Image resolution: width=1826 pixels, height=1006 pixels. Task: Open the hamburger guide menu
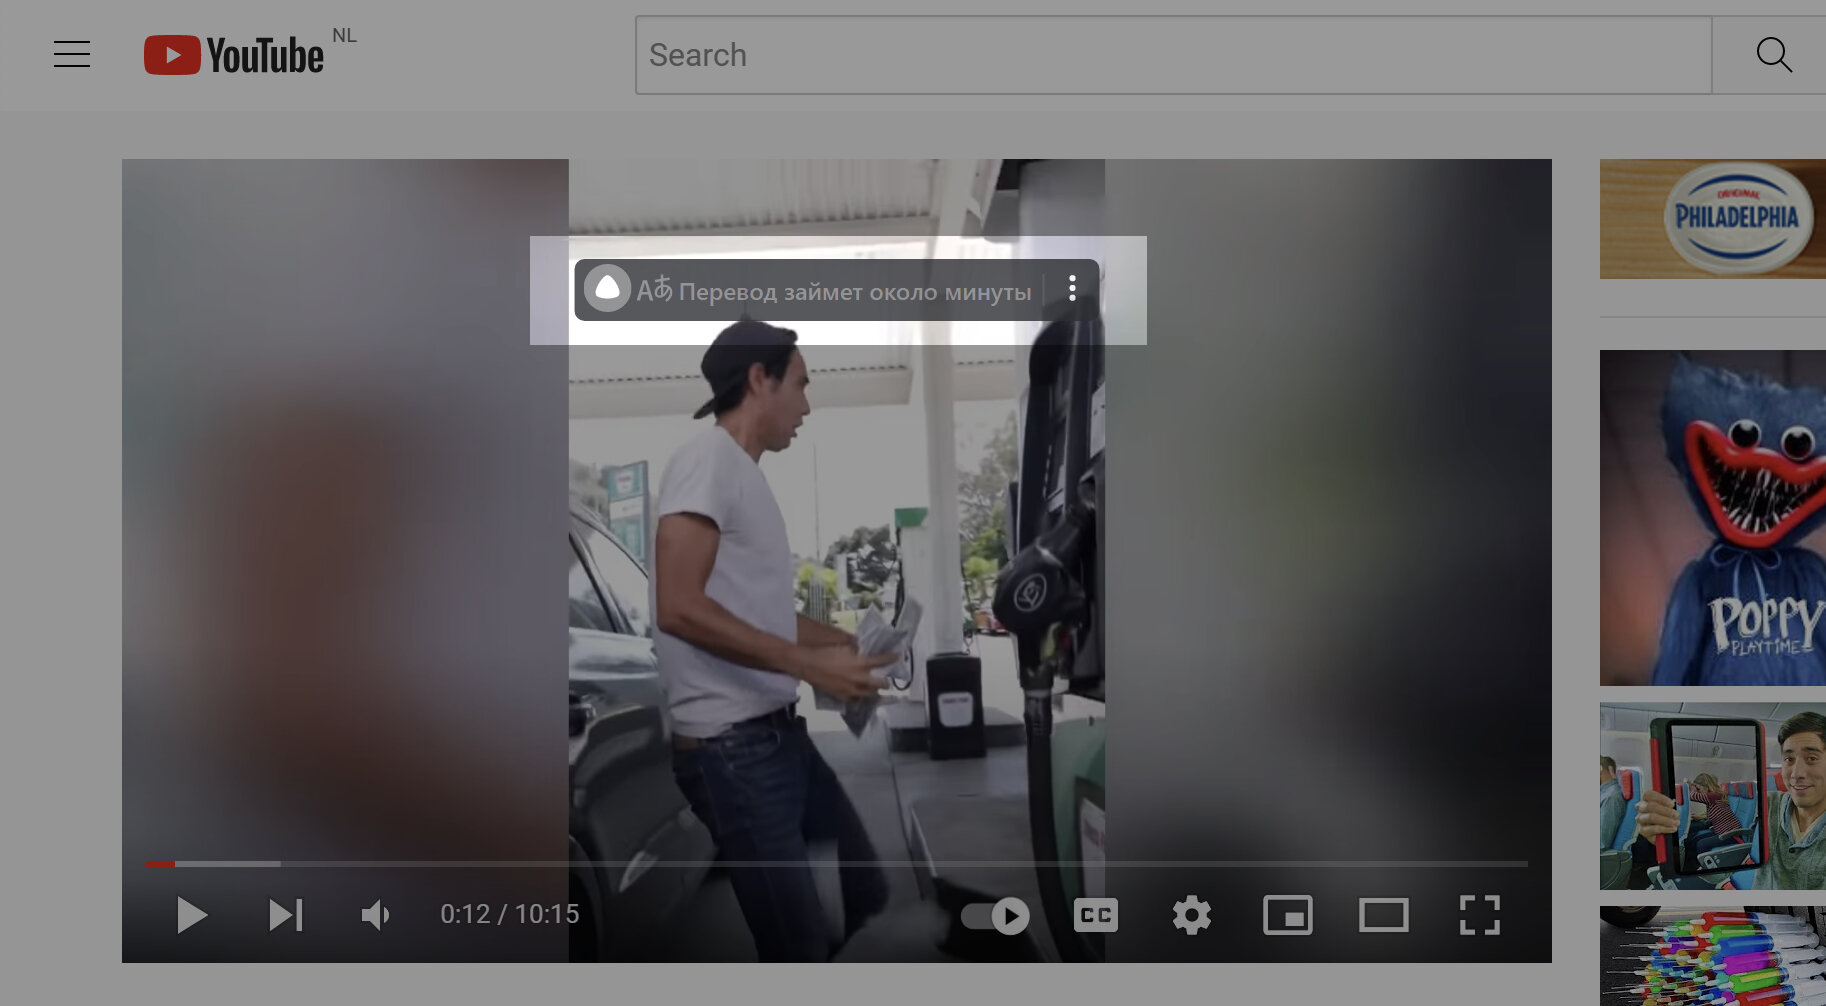point(72,54)
